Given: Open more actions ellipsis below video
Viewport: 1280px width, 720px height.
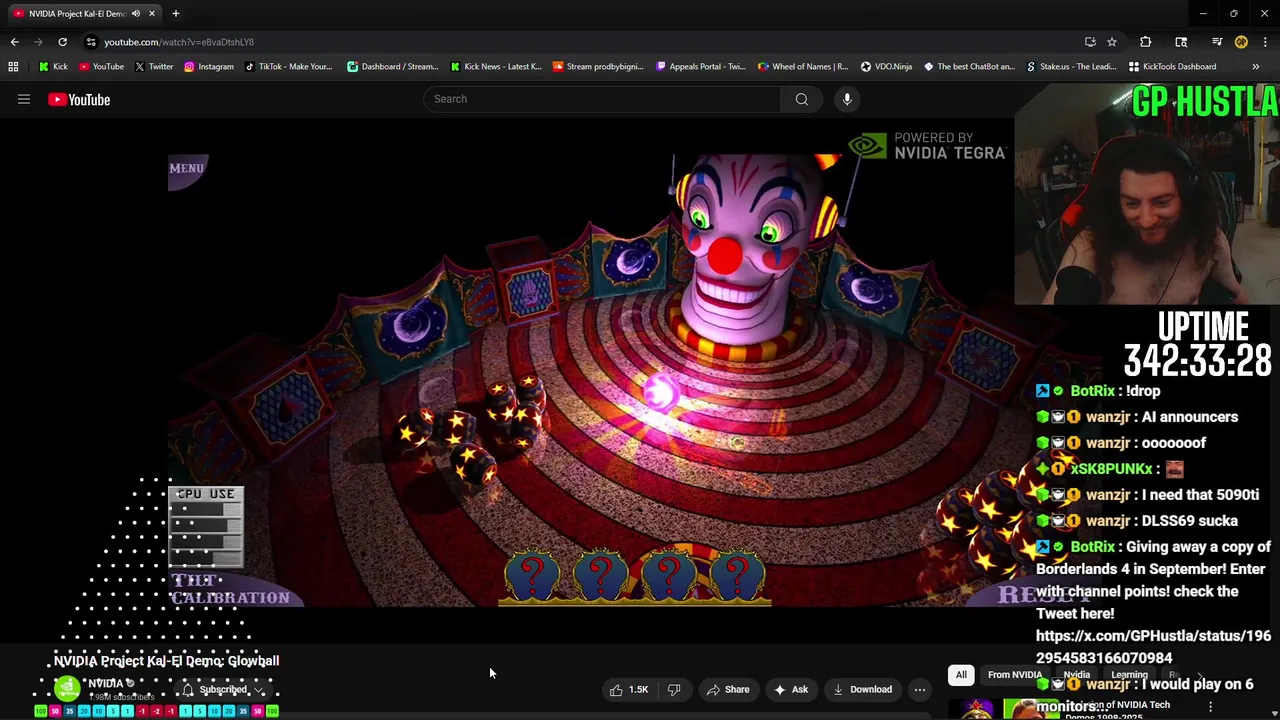Looking at the screenshot, I should coord(919,689).
